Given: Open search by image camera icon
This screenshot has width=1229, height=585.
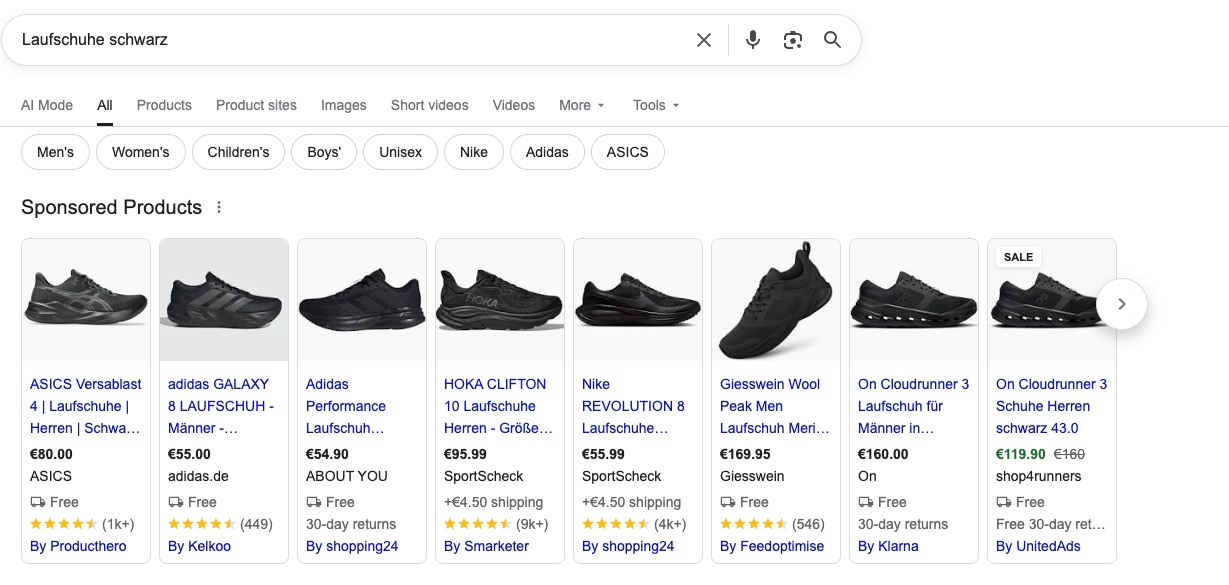Looking at the screenshot, I should point(793,40).
